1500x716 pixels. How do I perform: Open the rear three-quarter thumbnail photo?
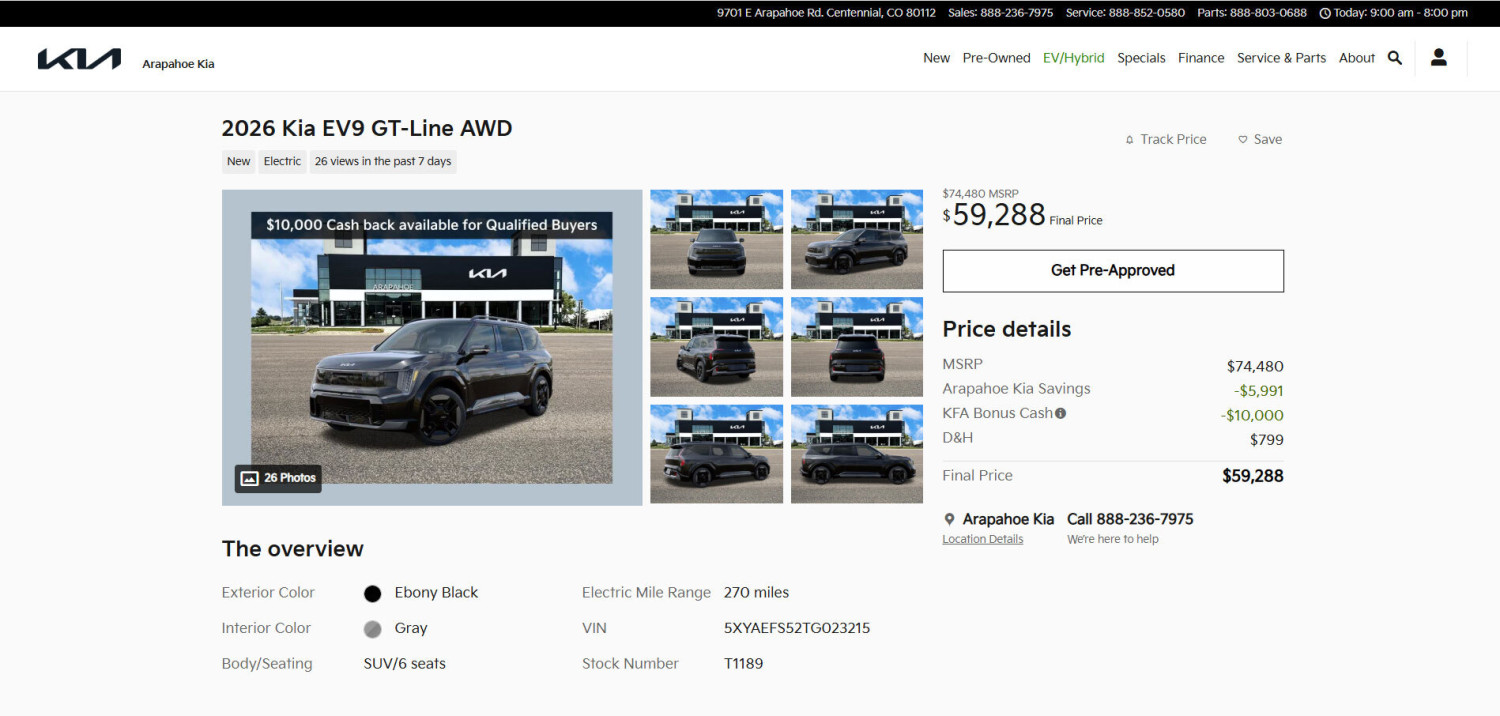coord(717,347)
